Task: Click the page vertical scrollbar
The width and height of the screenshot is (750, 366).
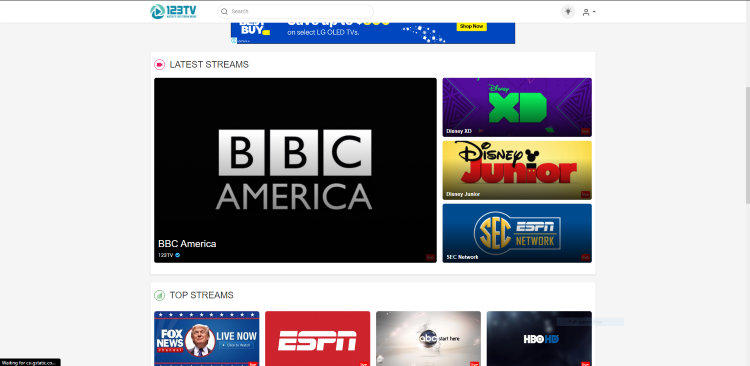Action: pyautogui.click(x=747, y=145)
